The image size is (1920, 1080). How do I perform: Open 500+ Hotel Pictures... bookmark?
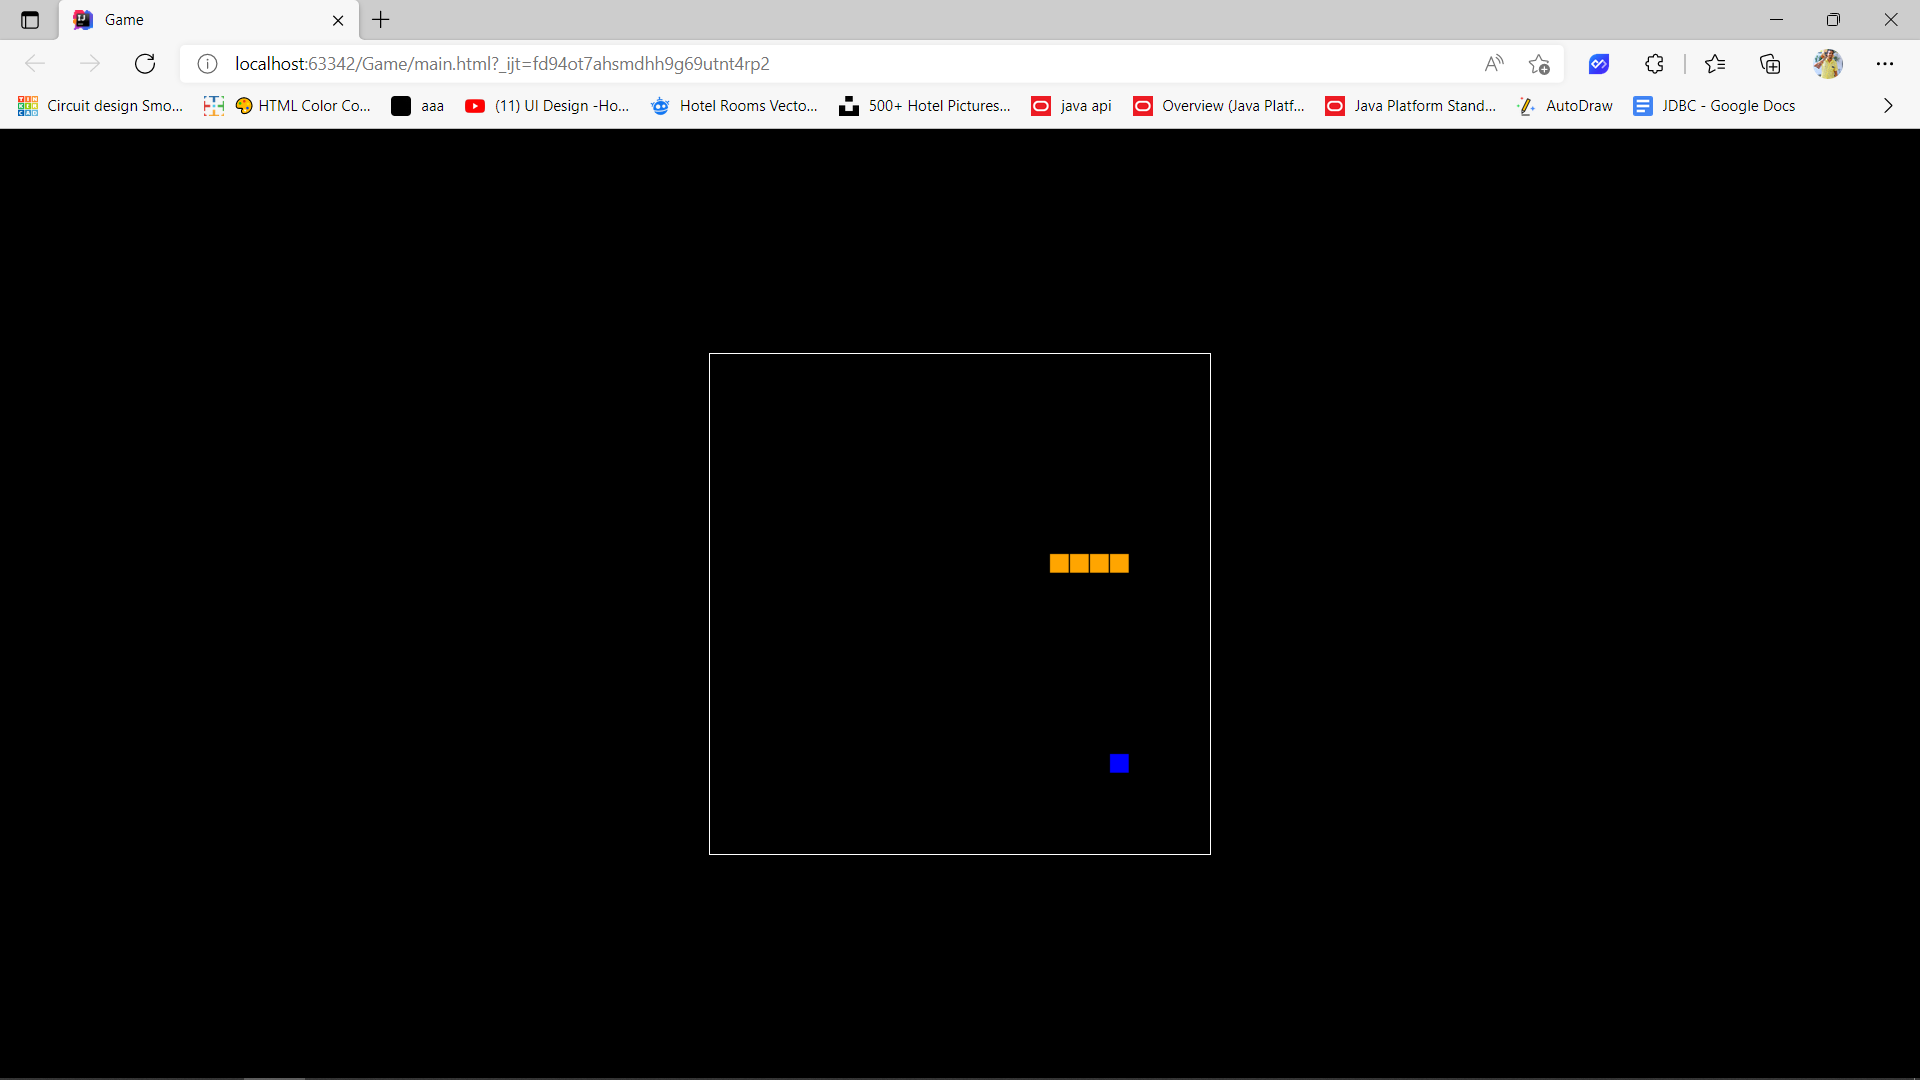click(x=925, y=106)
